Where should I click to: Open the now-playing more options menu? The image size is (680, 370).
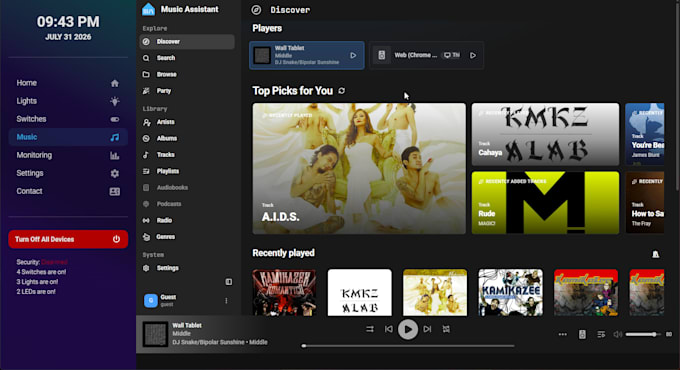pyautogui.click(x=562, y=334)
